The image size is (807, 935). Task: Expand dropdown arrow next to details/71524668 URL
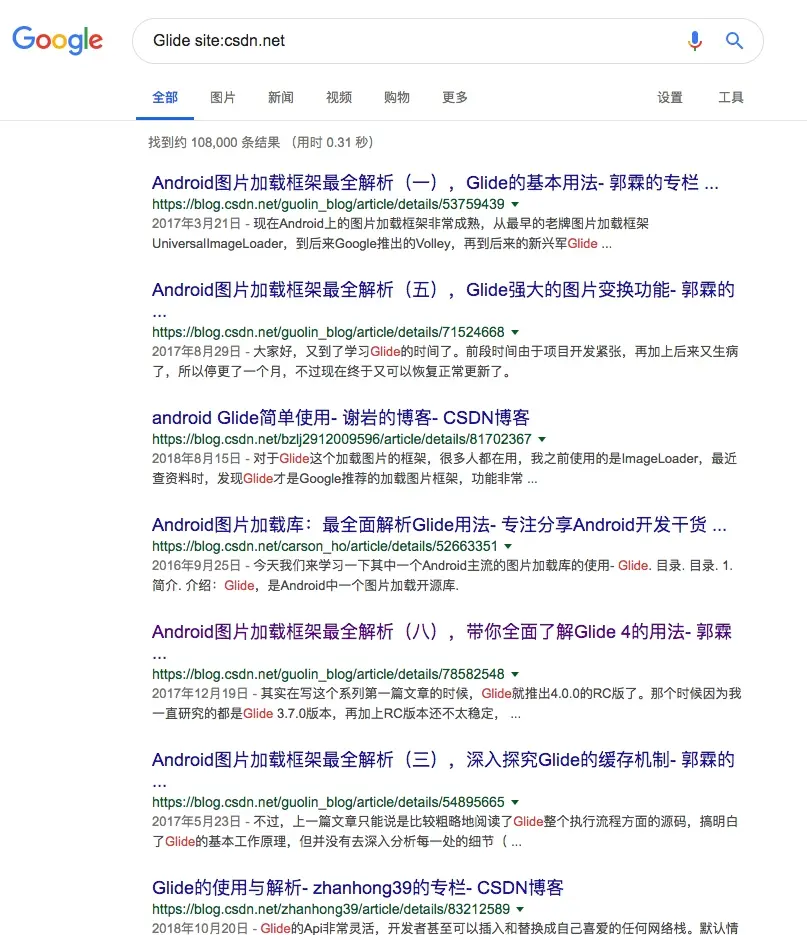point(515,333)
